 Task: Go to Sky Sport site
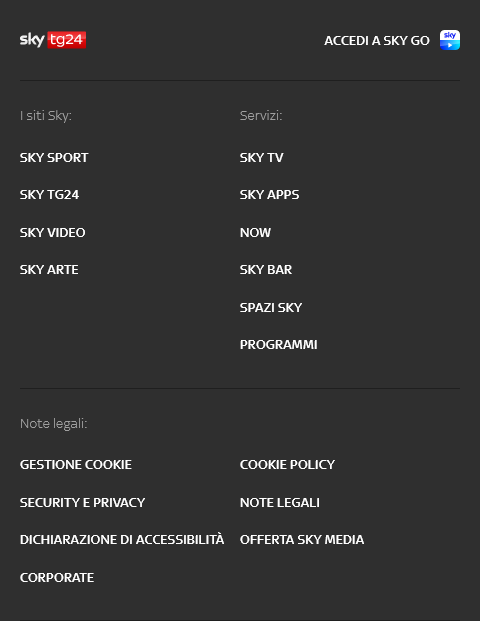54,158
